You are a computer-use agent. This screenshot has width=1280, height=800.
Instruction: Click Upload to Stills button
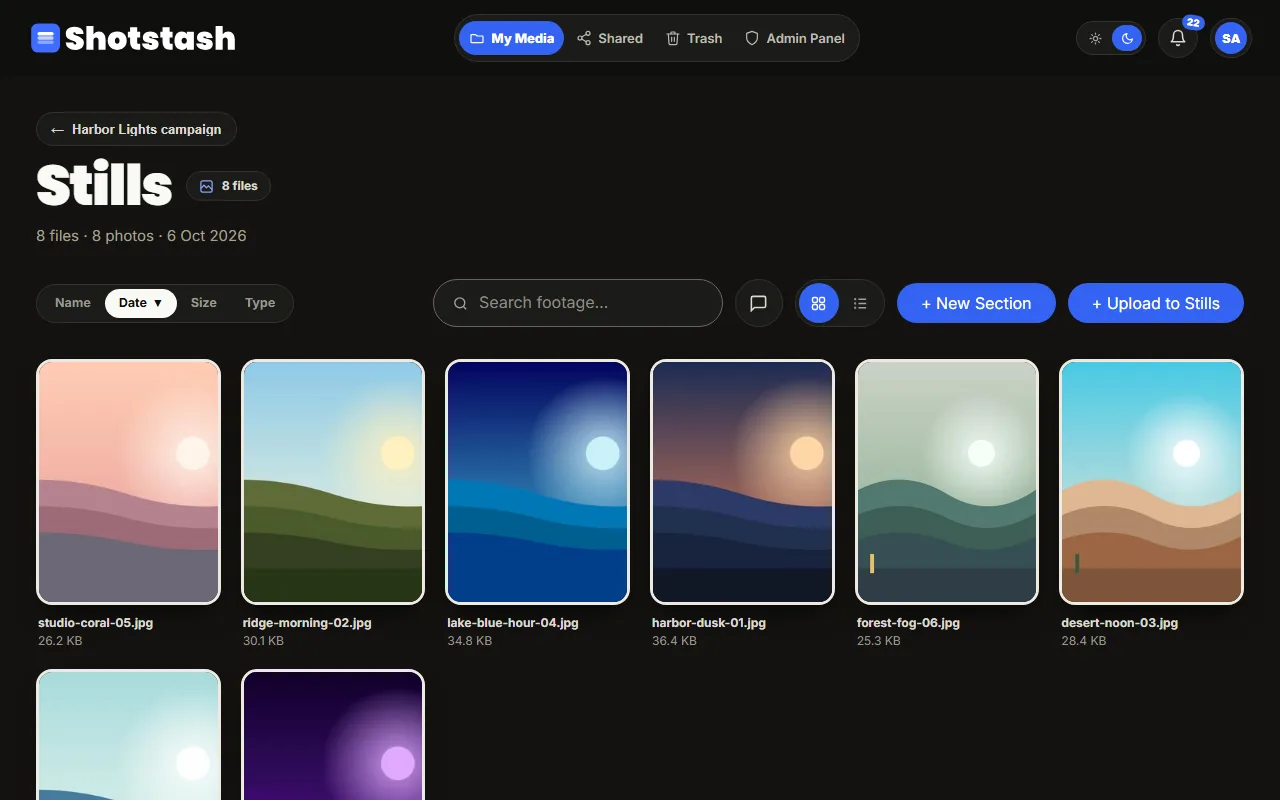click(x=1156, y=303)
